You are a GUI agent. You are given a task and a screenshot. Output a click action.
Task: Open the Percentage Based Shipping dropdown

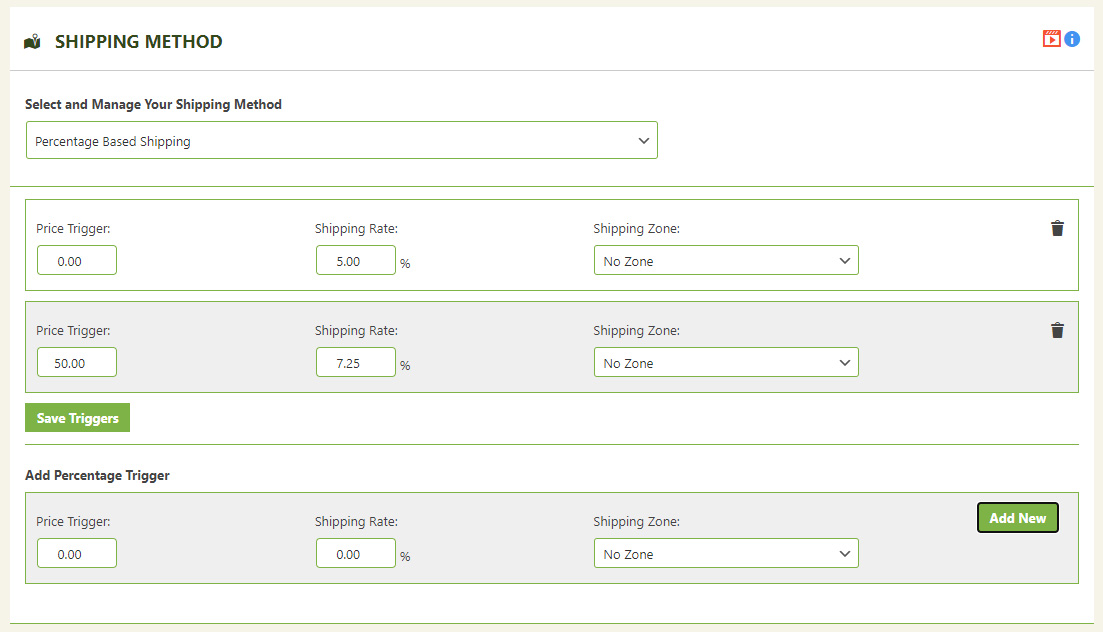coord(341,141)
